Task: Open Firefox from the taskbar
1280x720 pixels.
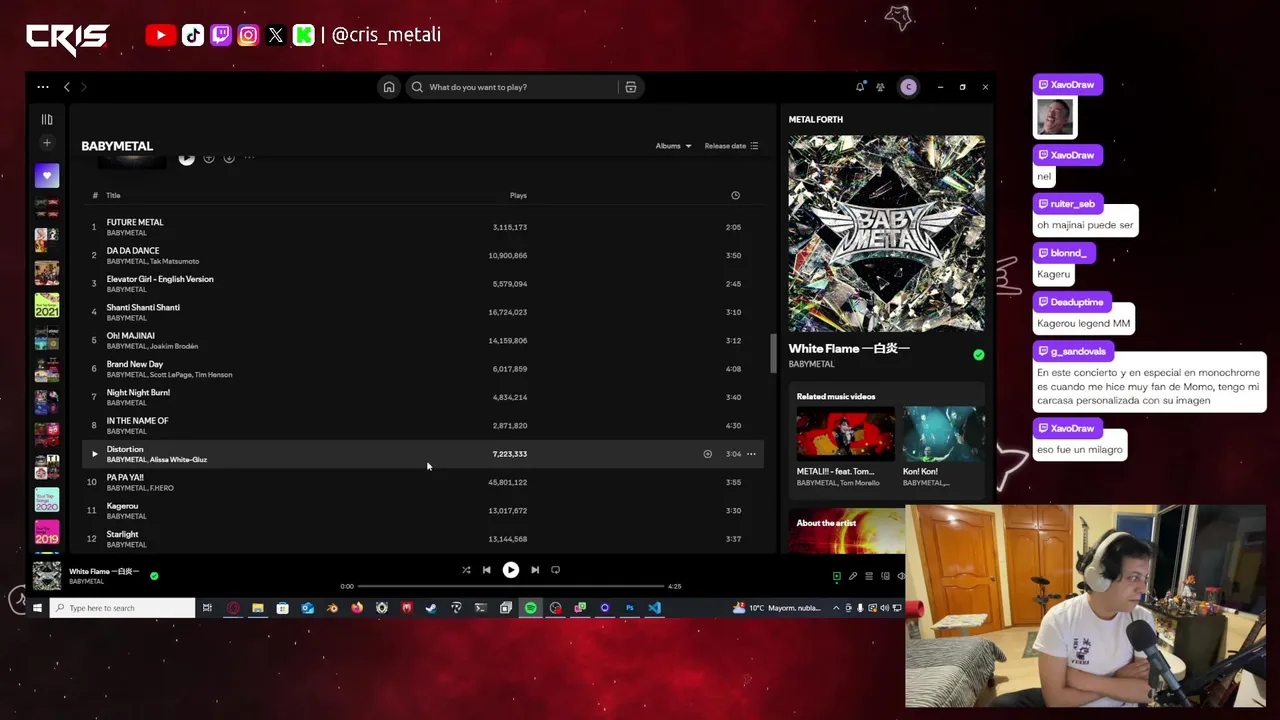Action: point(357,608)
